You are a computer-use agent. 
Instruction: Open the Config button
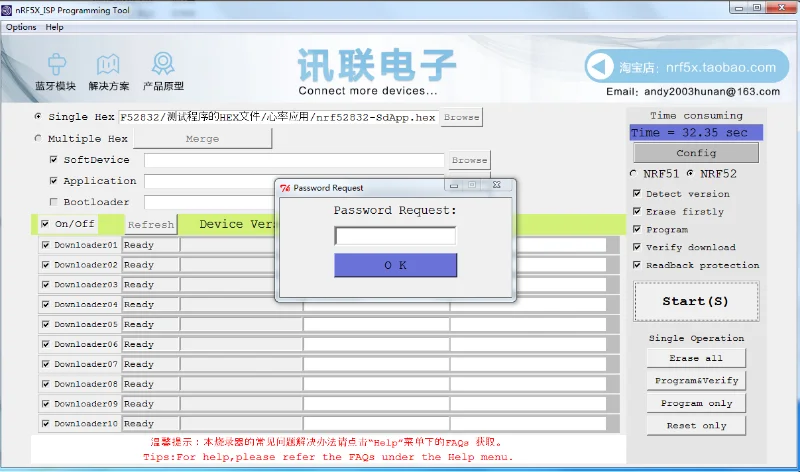(696, 153)
